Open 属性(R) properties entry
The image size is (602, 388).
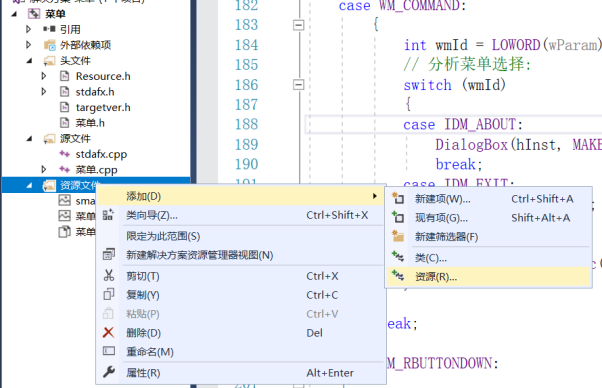point(241,373)
